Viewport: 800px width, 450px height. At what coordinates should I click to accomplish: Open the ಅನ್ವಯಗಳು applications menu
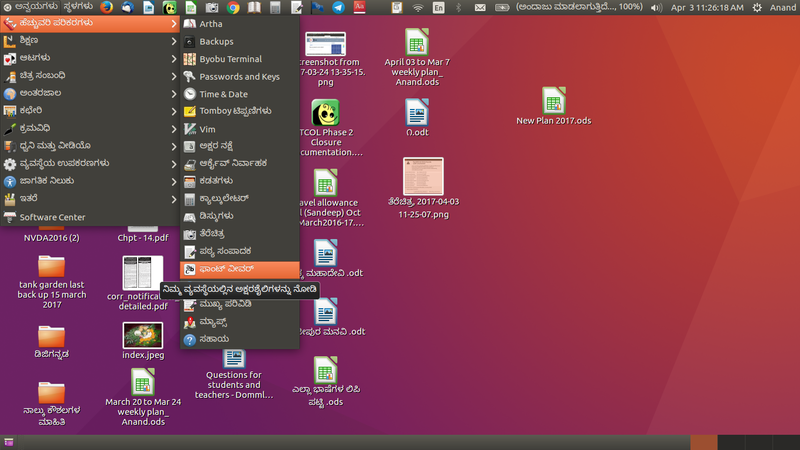coord(31,7)
